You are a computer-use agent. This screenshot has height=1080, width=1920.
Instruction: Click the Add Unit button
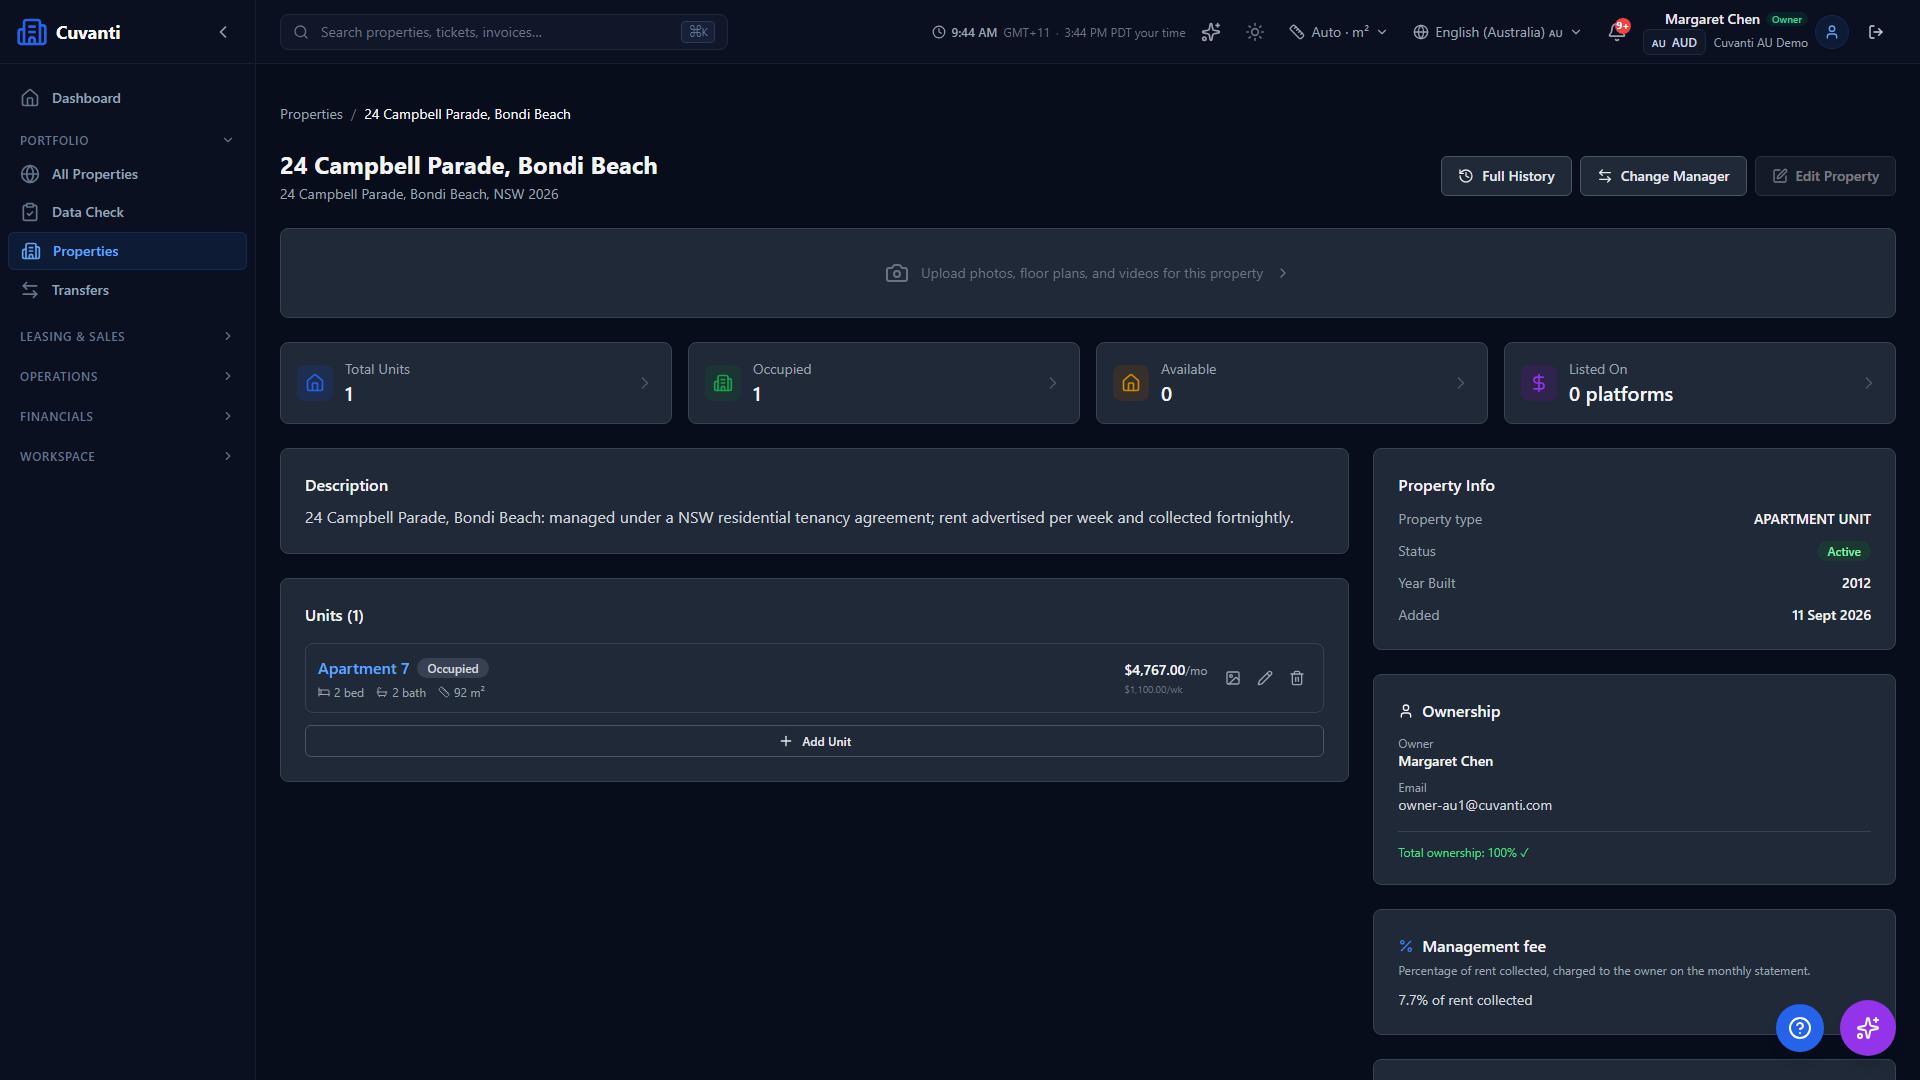(x=814, y=741)
